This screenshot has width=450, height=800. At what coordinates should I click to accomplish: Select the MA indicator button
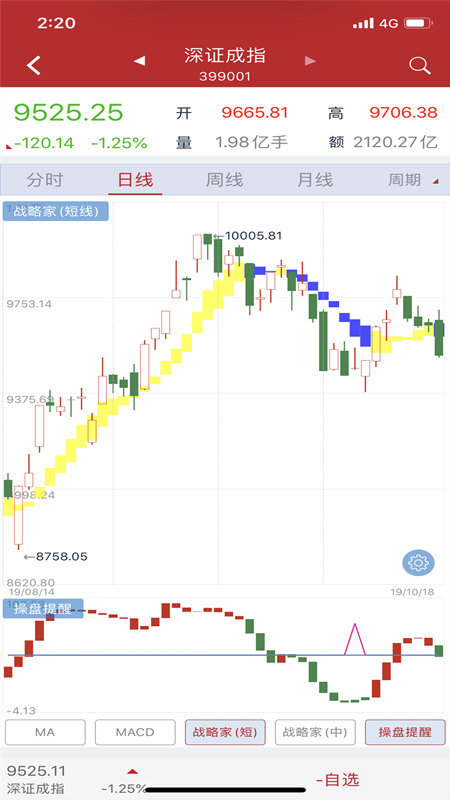45,732
